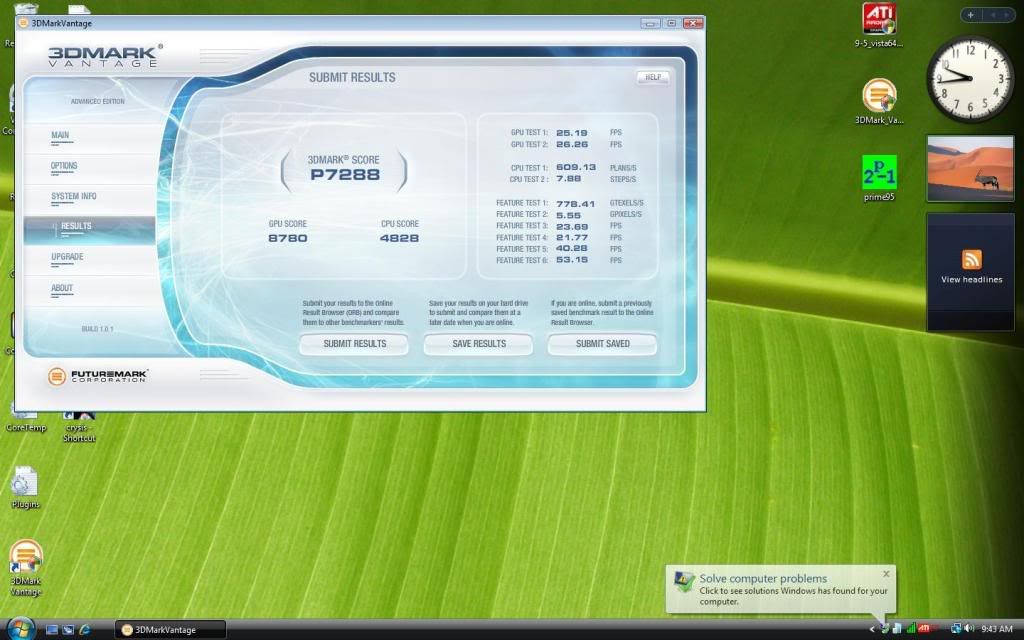The height and width of the screenshot is (640, 1024).
Task: Click Switch between windows in Quick Launch
Action: [68, 630]
